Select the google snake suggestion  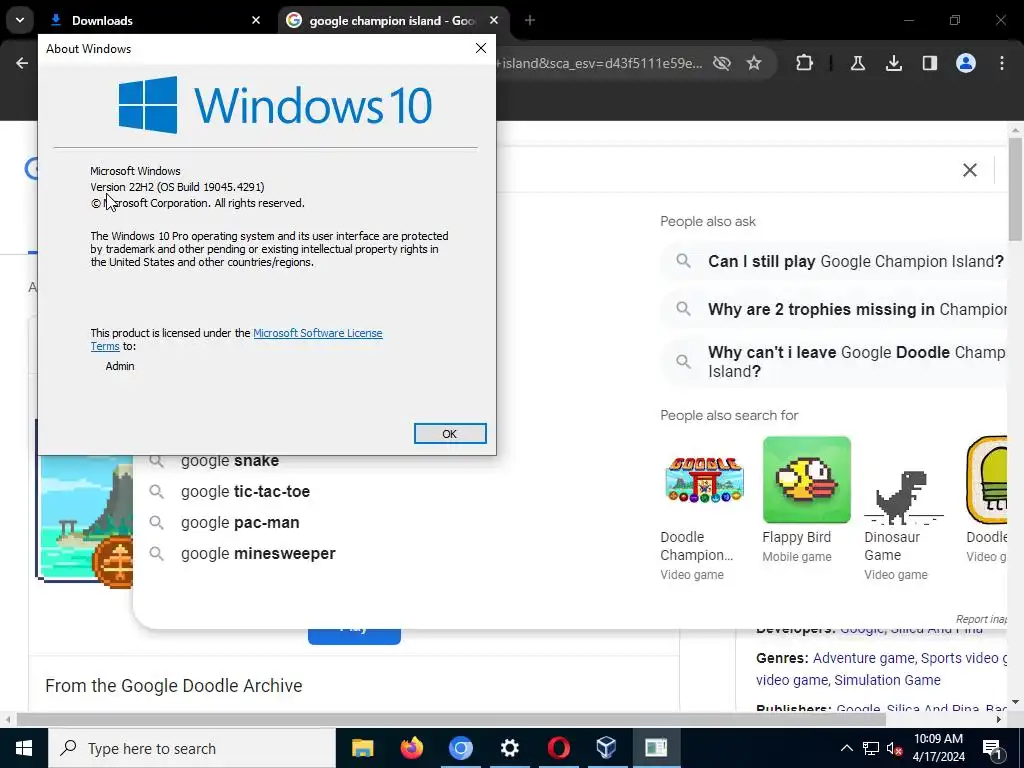pos(230,461)
